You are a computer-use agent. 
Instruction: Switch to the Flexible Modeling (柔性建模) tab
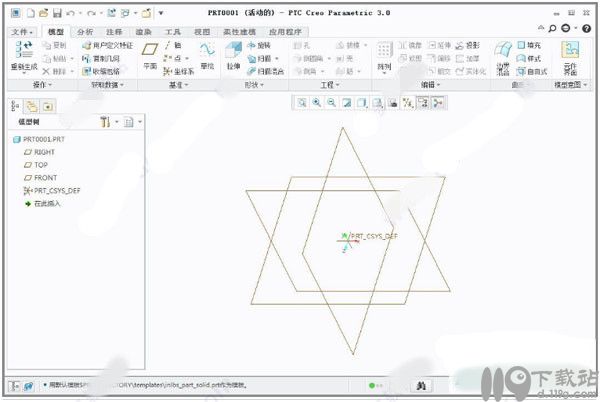[x=240, y=32]
